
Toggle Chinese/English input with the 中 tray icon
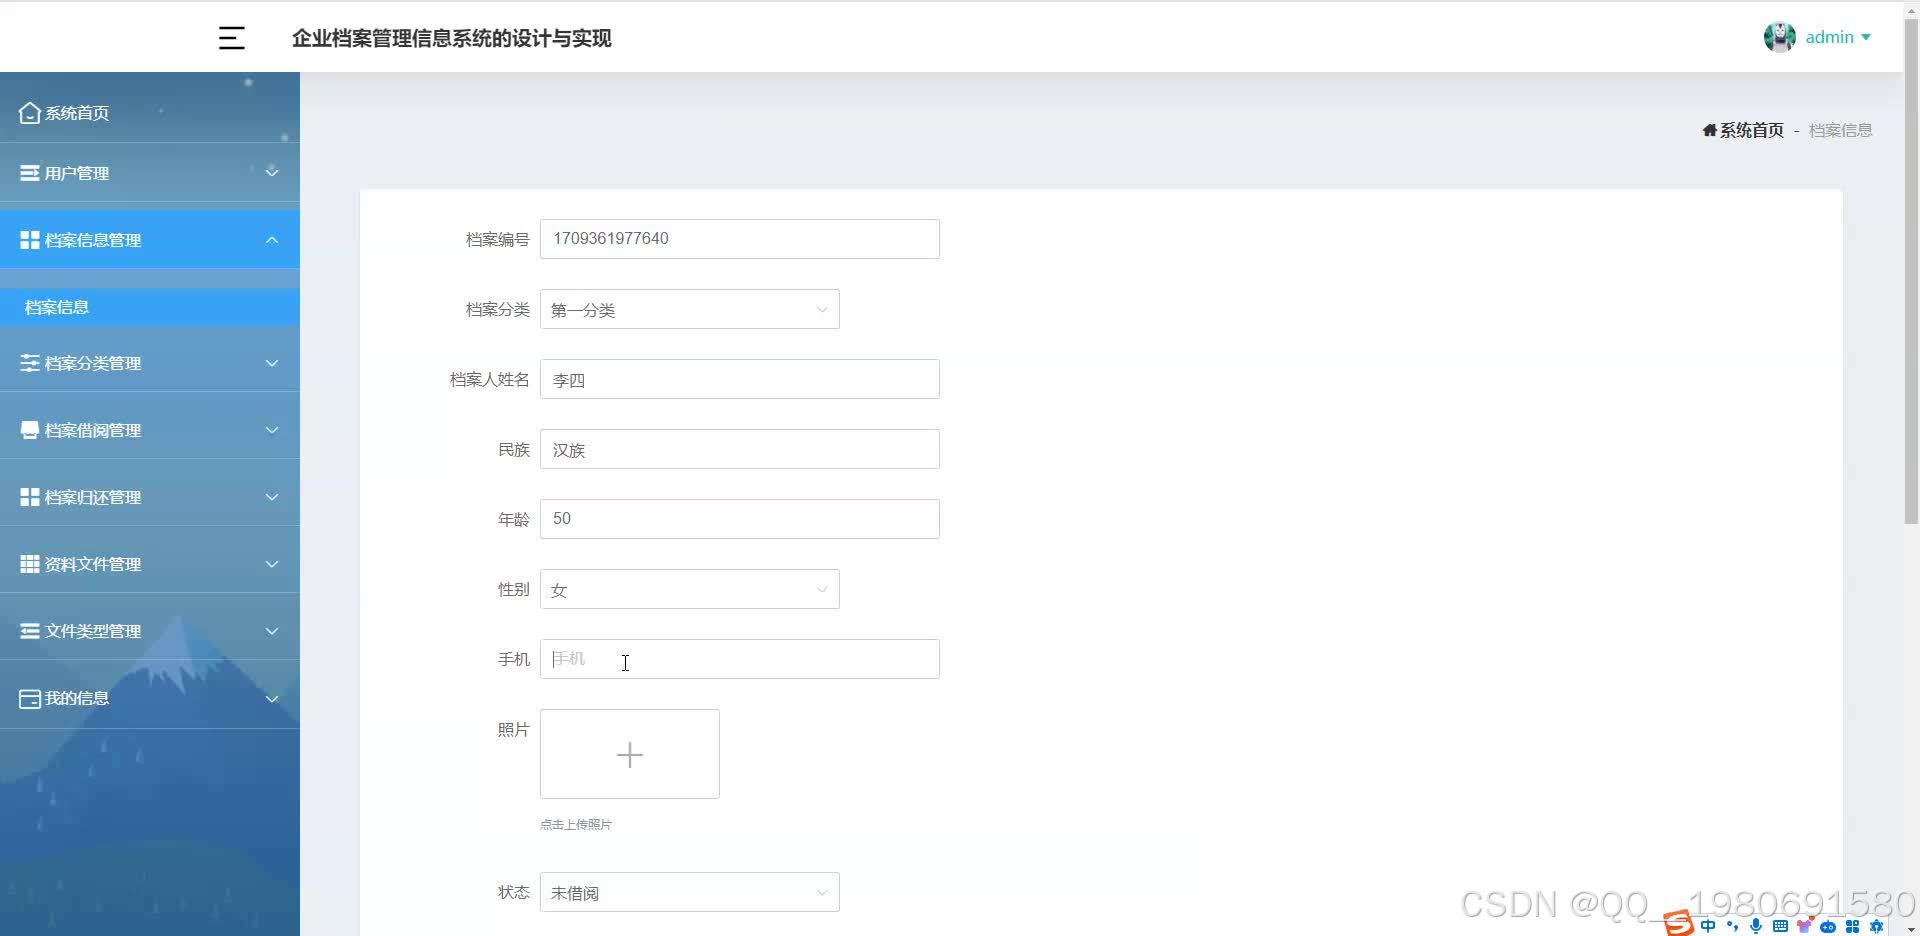1707,925
